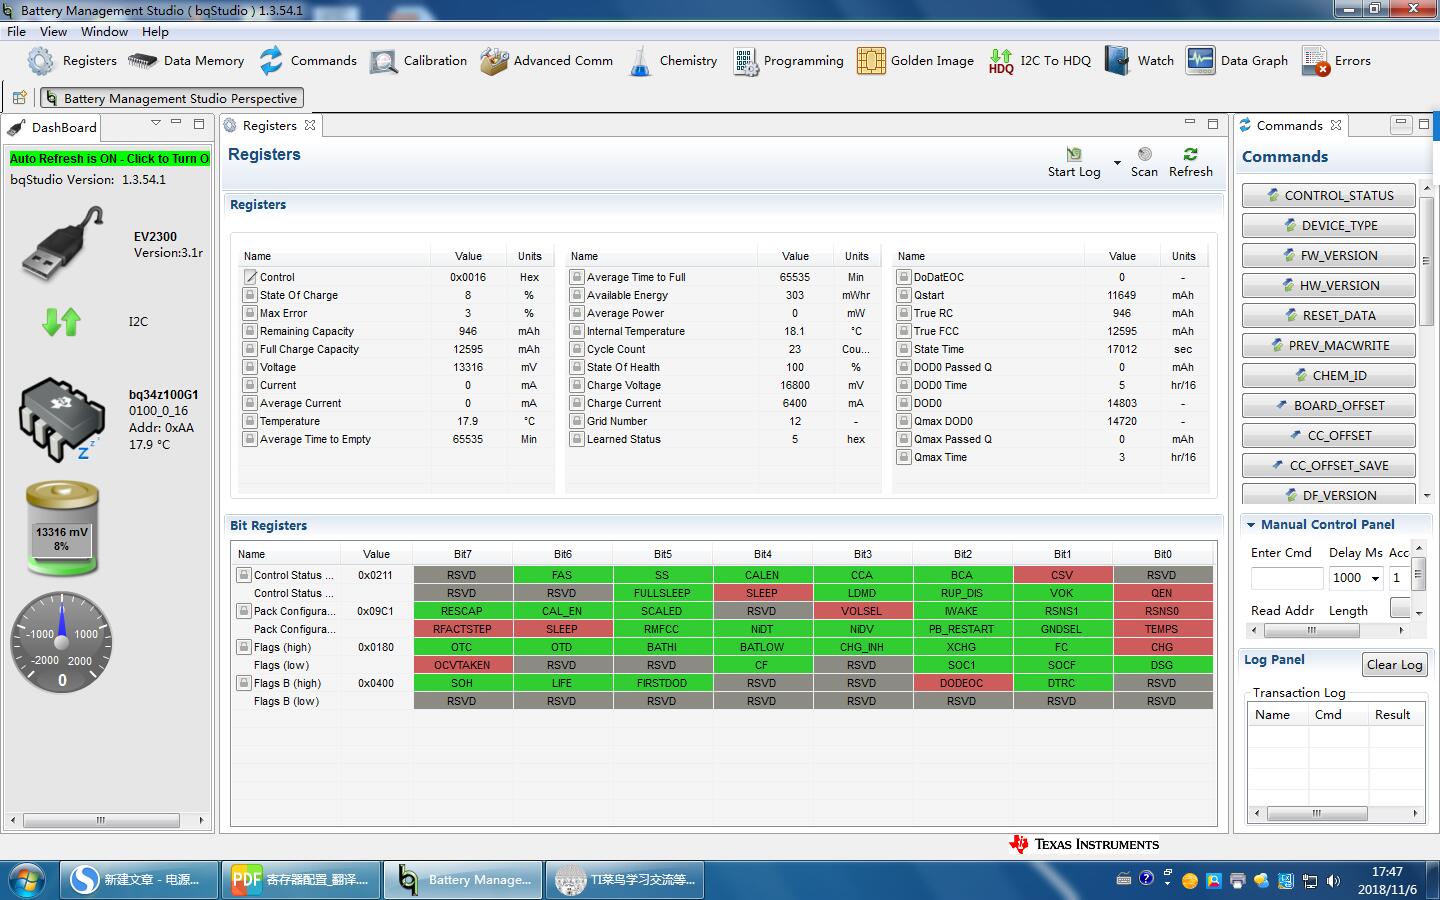Send the DEVICE_TYPE command
Screen dimensions: 1440x900
[1329, 225]
